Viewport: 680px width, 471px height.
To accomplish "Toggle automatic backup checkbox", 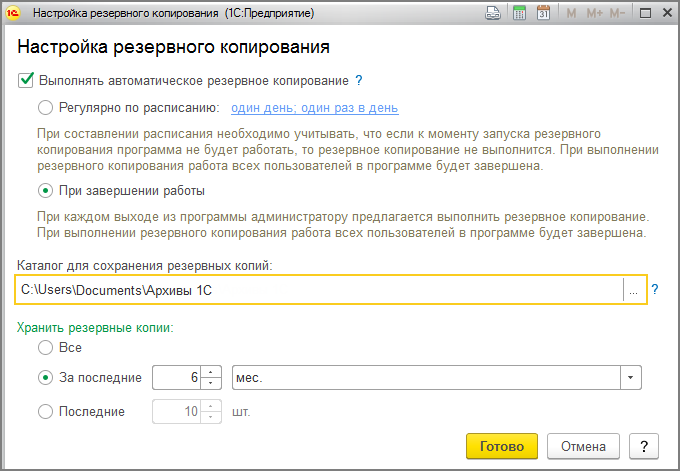I will 26,80.
